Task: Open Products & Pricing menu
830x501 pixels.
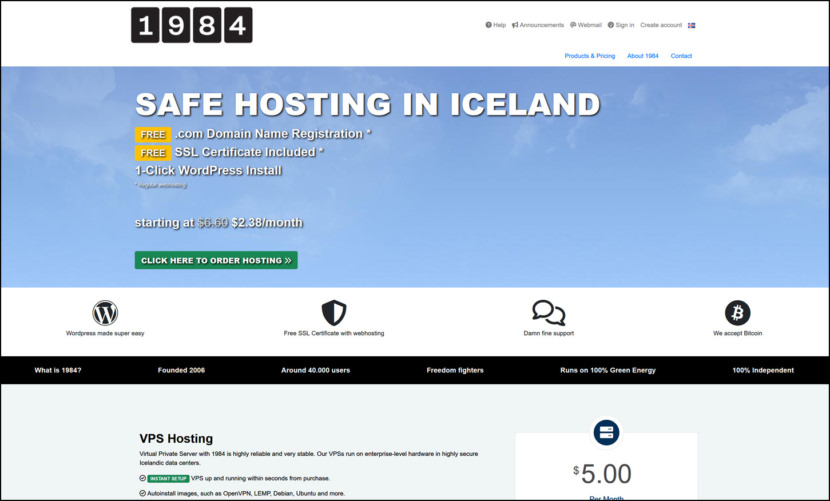Action: [590, 56]
